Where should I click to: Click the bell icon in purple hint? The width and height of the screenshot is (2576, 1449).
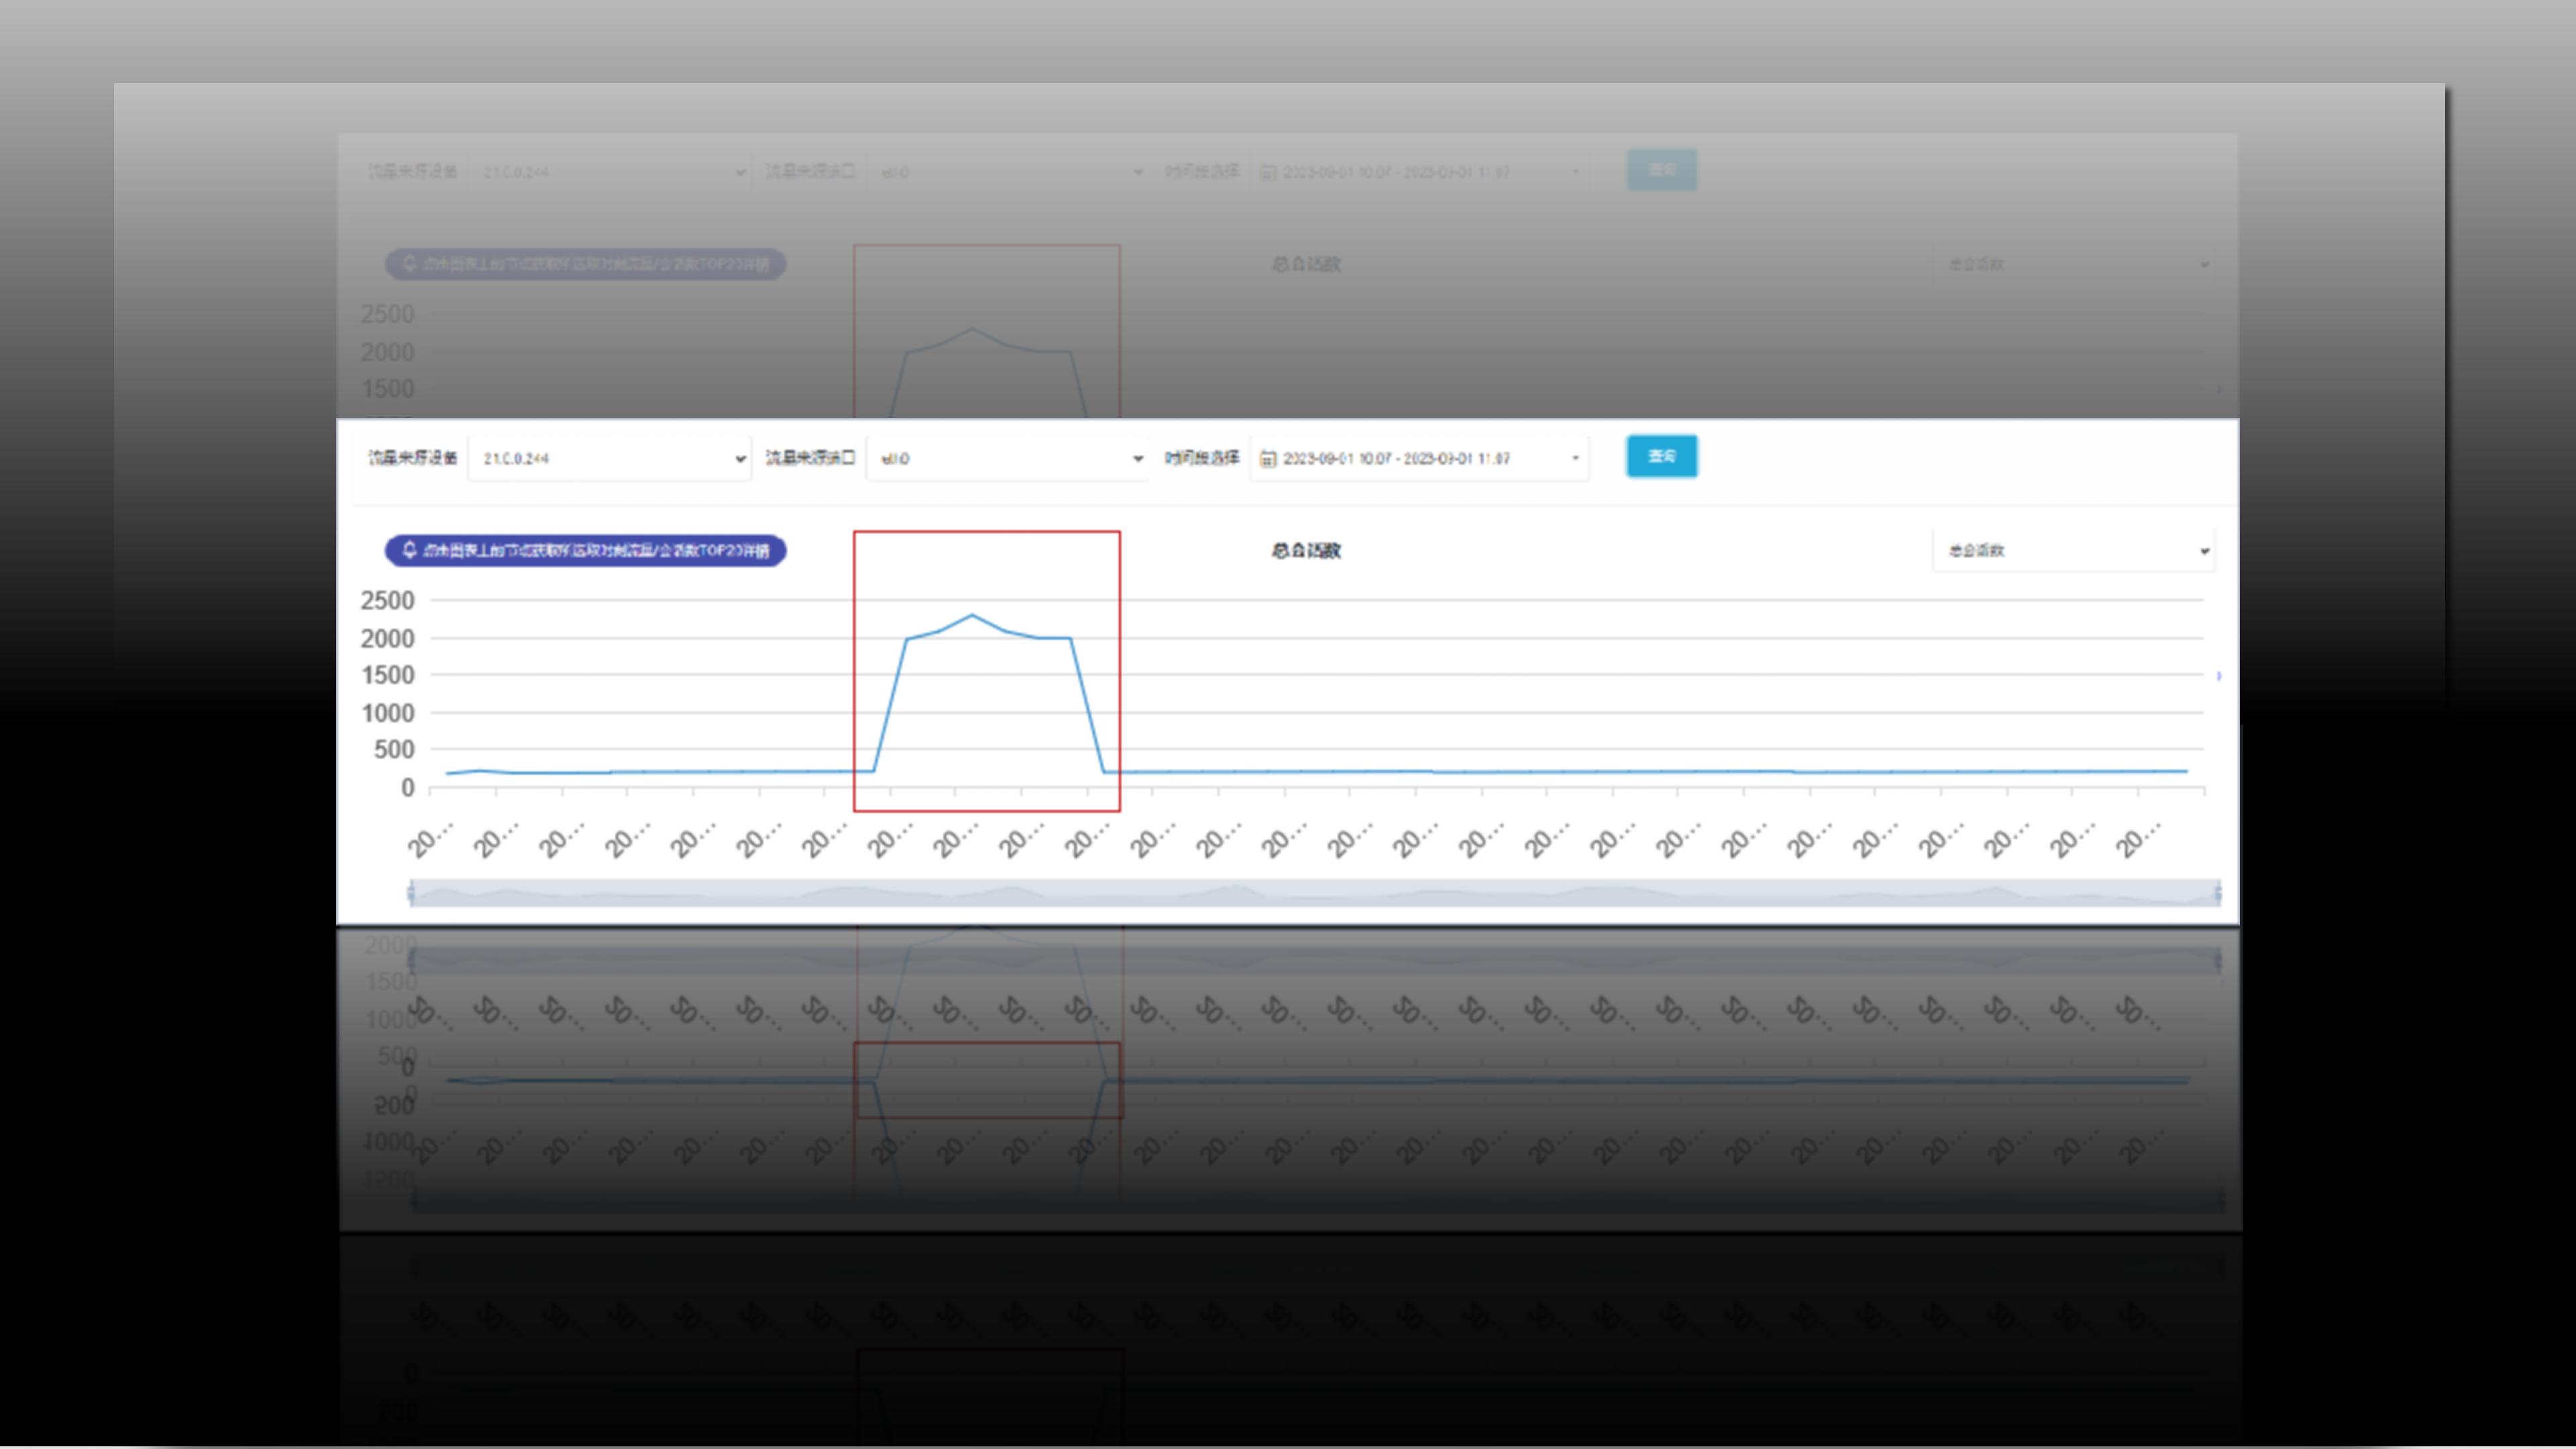409,550
